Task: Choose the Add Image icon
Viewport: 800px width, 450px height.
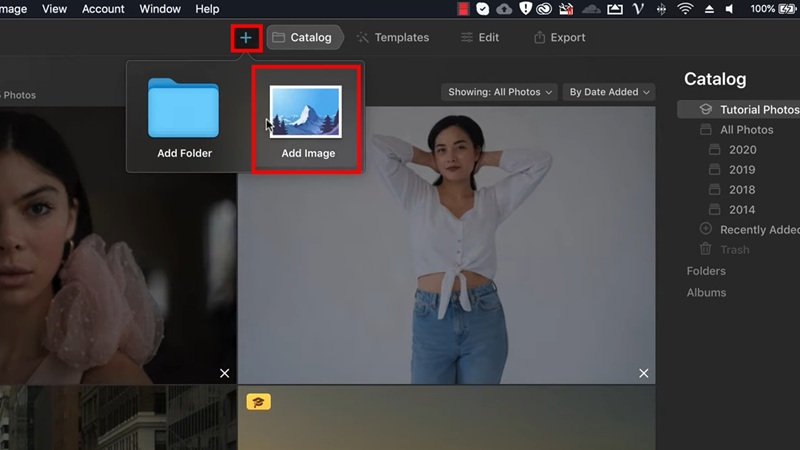Action: coord(307,114)
